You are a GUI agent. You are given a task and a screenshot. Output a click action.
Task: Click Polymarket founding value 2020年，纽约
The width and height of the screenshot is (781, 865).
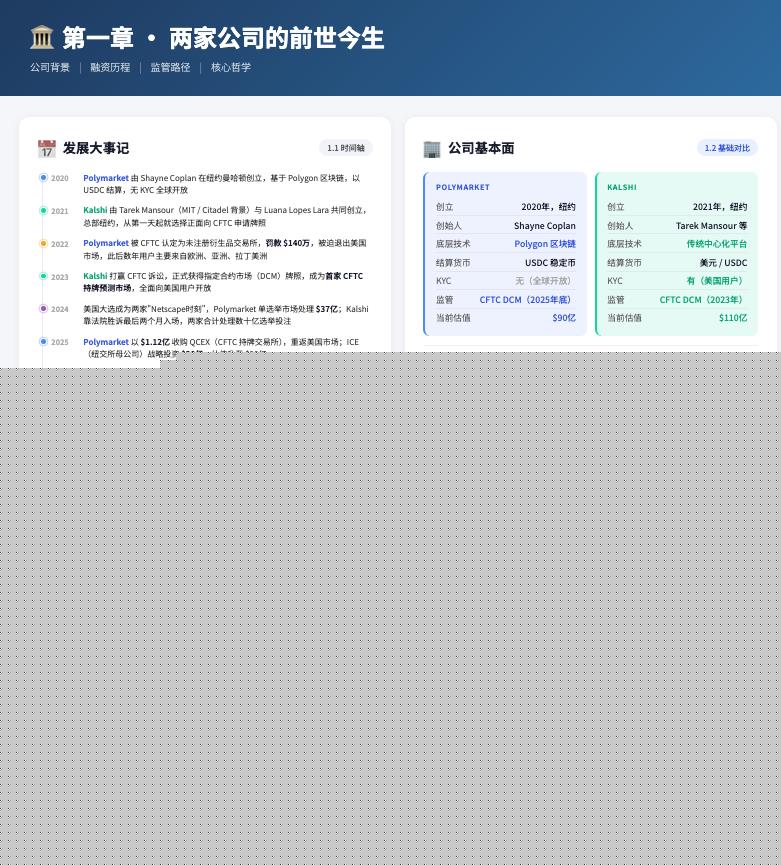coord(548,207)
